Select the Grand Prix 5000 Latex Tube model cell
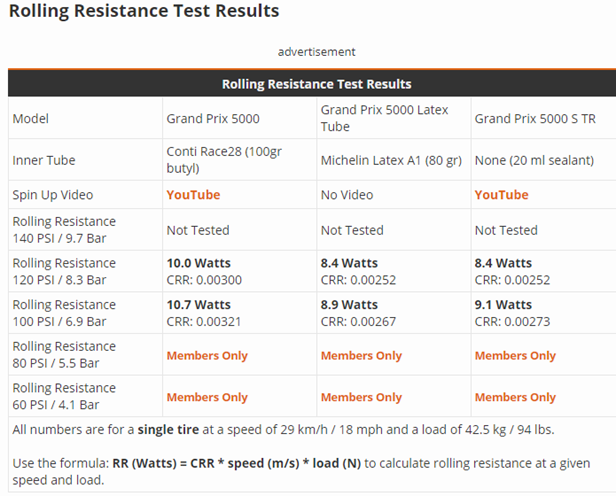The image size is (616, 496). pyautogui.click(x=385, y=118)
